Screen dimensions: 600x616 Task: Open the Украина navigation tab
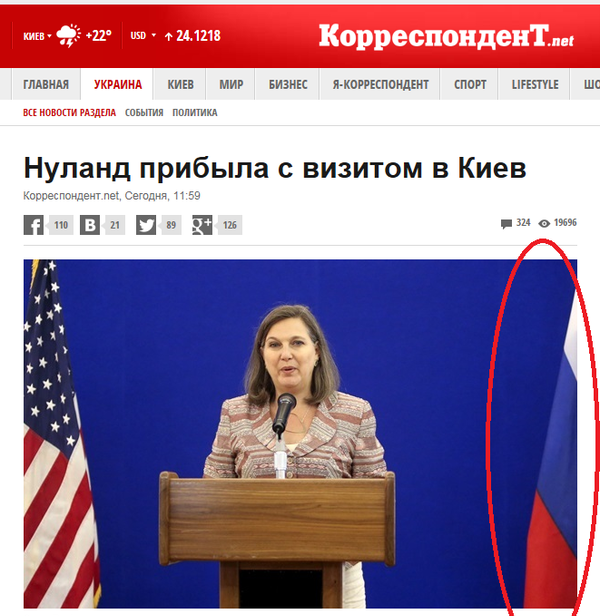click(x=118, y=84)
